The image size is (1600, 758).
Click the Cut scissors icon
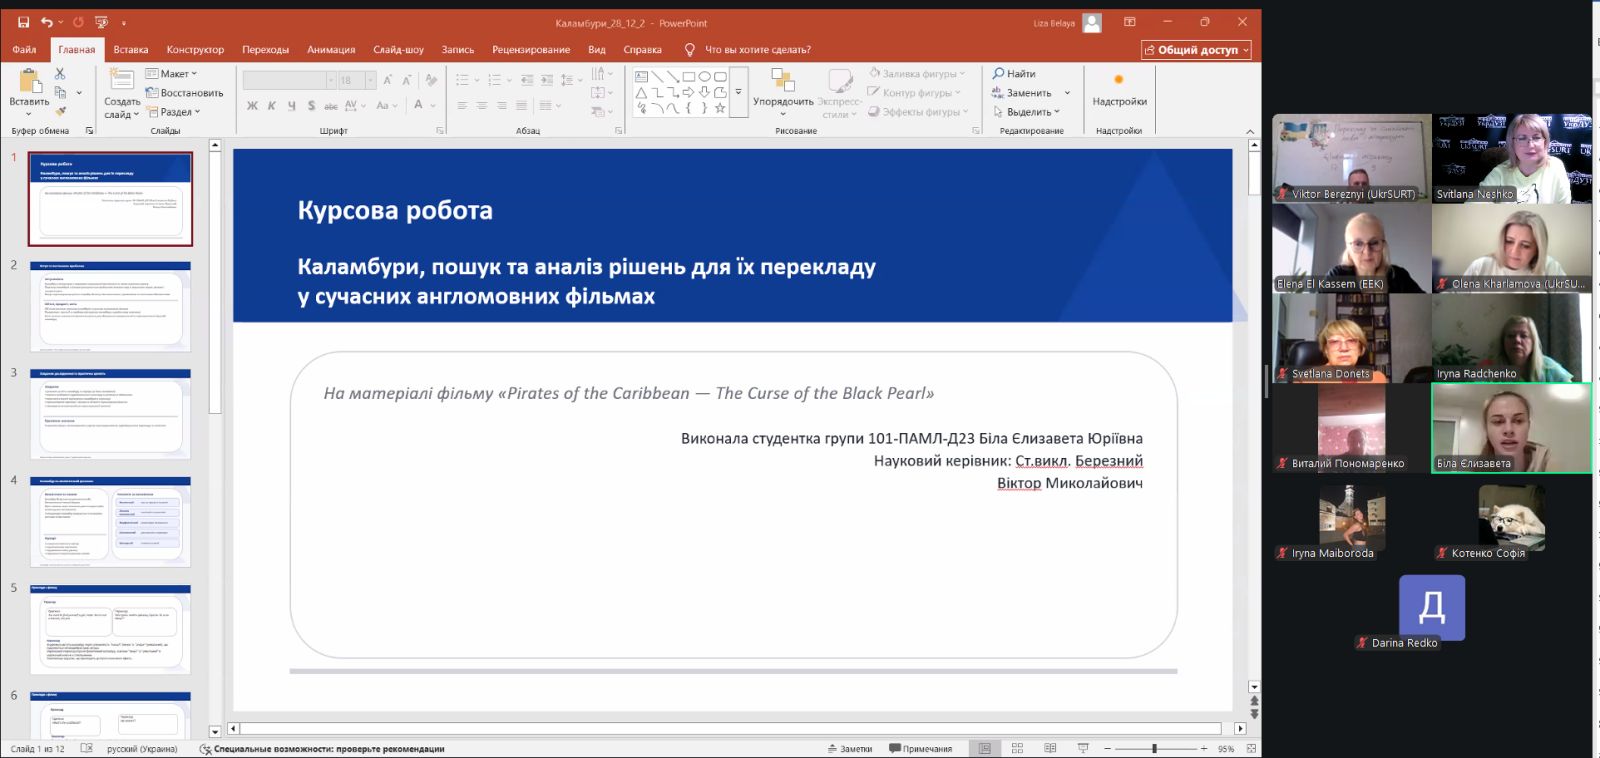coord(60,74)
